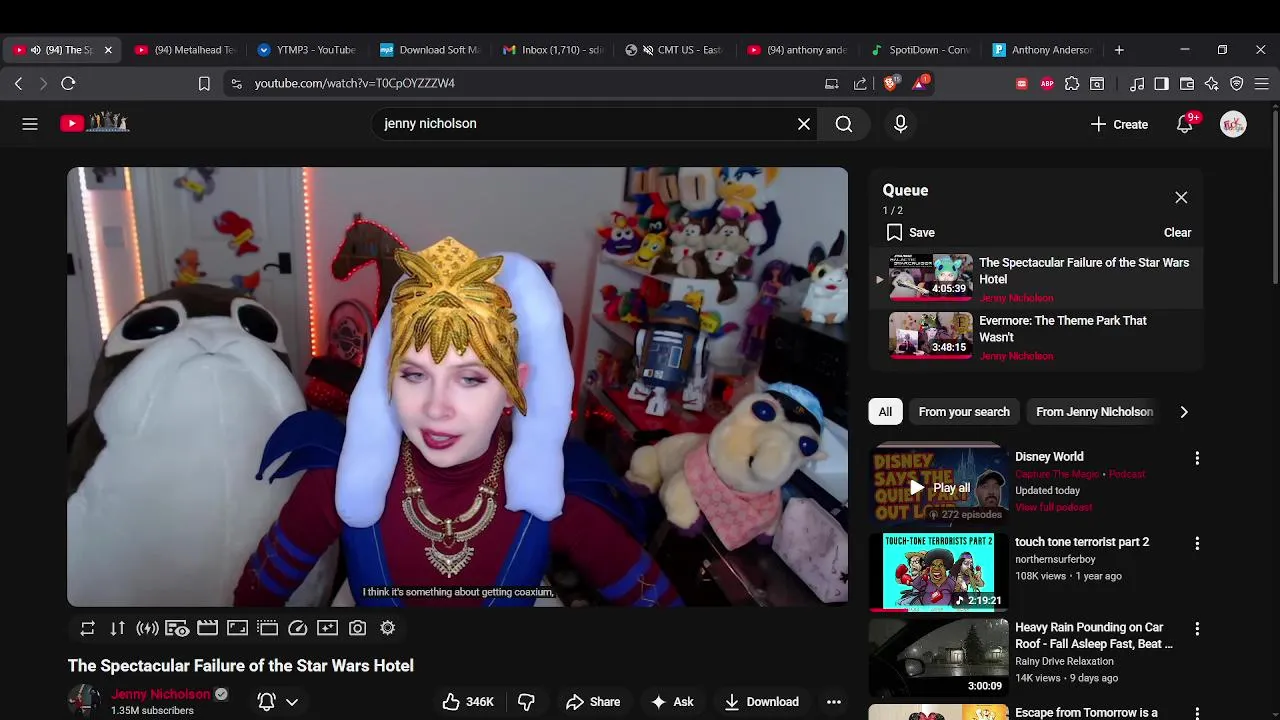Image resolution: width=1280 pixels, height=720 pixels.
Task: Click the card-with-eye icon below the video
Action: pyautogui.click(x=177, y=628)
